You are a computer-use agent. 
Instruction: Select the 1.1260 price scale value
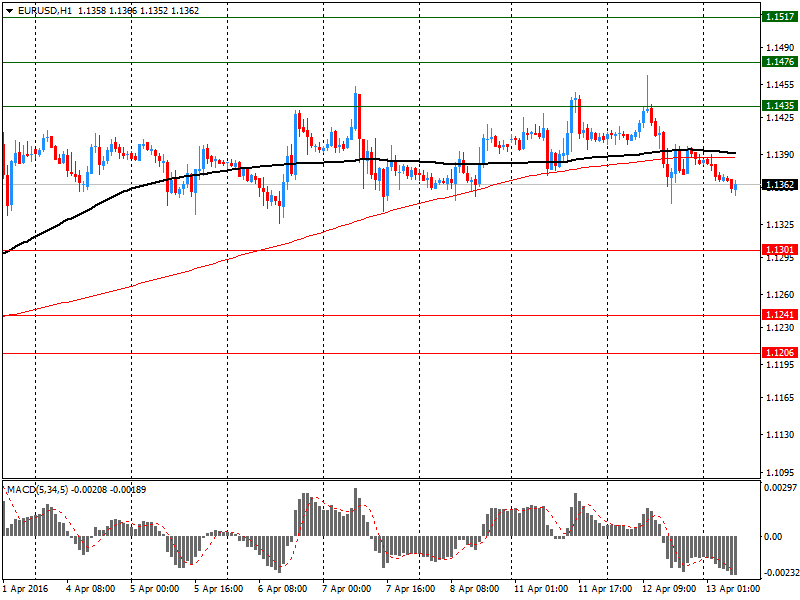point(780,294)
